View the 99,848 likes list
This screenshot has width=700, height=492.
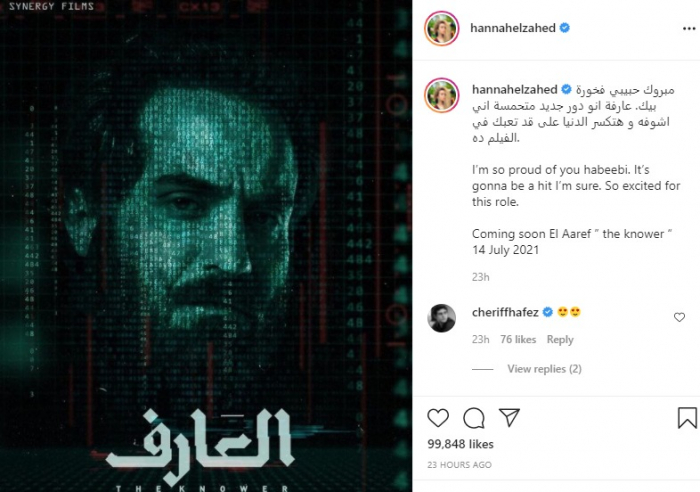tap(460, 444)
